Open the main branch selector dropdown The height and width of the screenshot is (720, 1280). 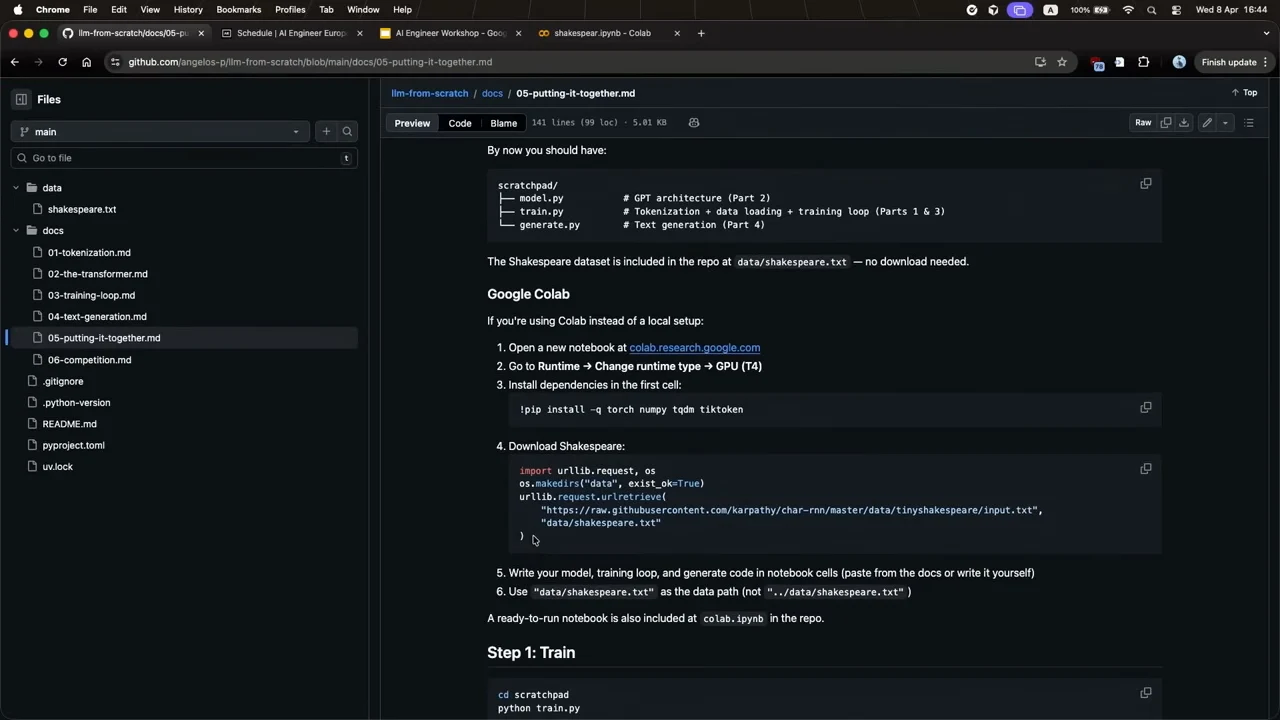[160, 131]
